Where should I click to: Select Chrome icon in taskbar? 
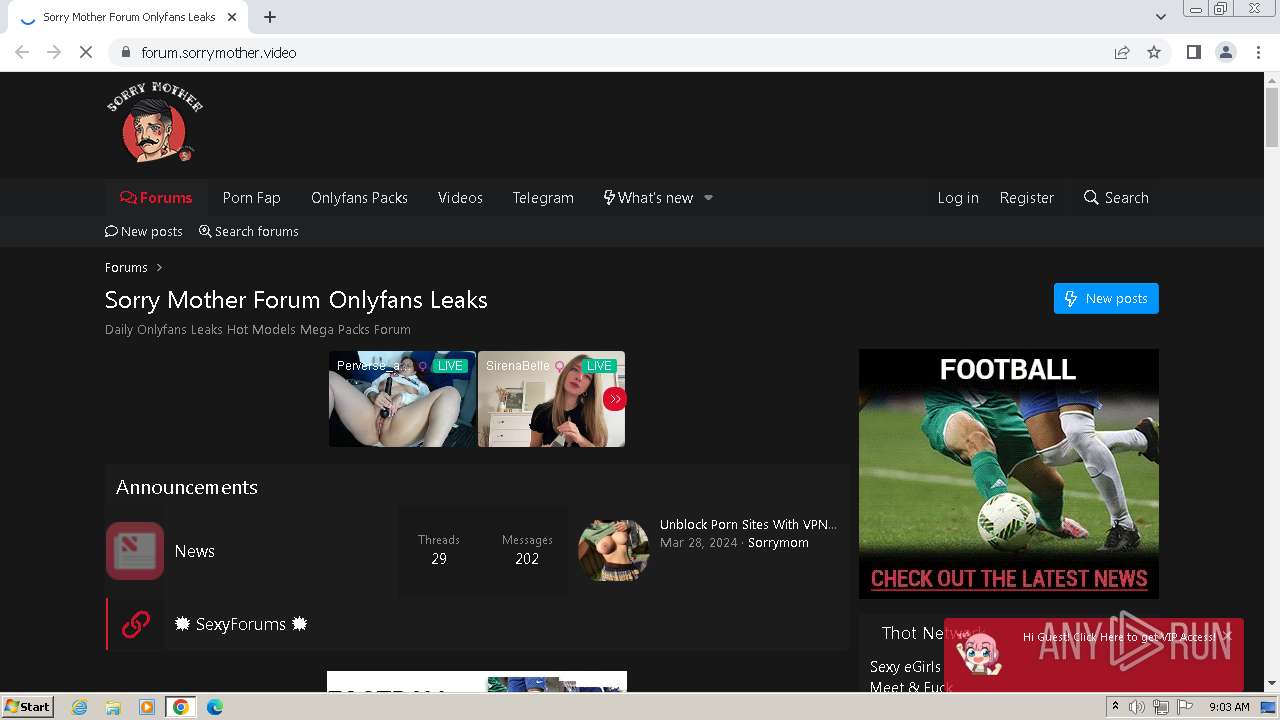point(181,707)
